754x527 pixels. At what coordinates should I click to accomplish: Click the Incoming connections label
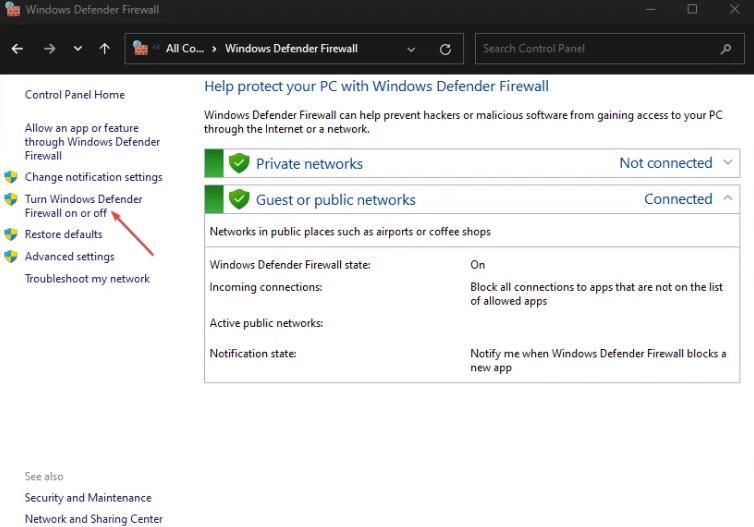tap(266, 287)
